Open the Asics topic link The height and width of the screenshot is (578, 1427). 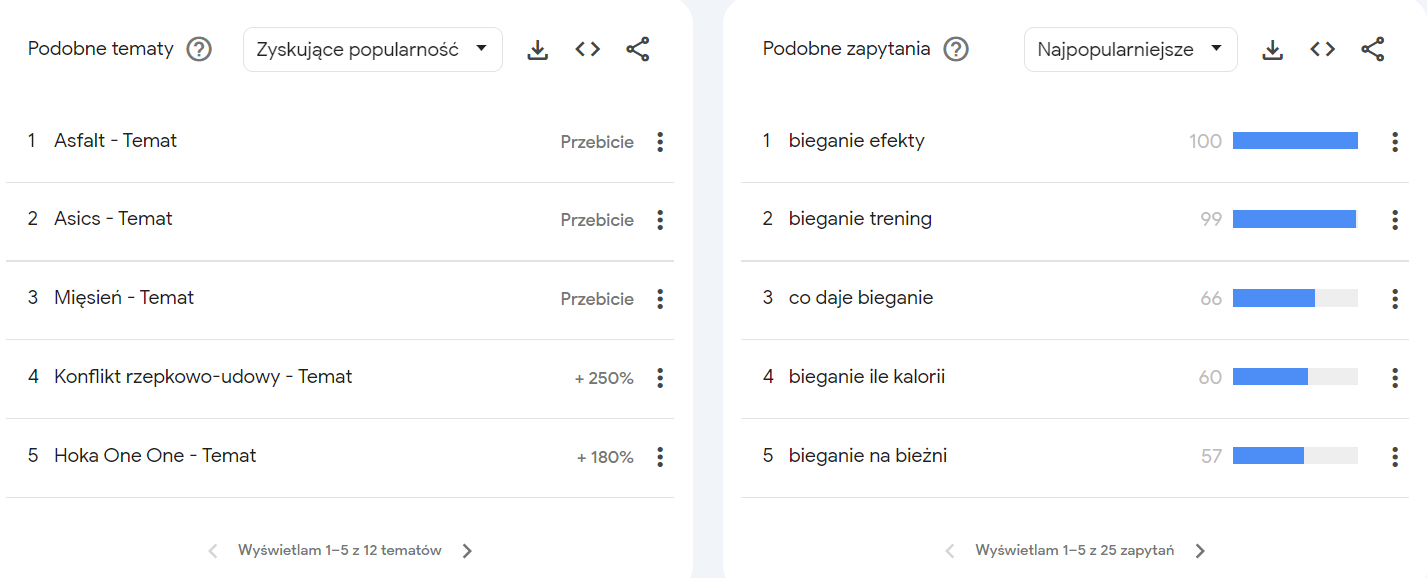point(114,219)
